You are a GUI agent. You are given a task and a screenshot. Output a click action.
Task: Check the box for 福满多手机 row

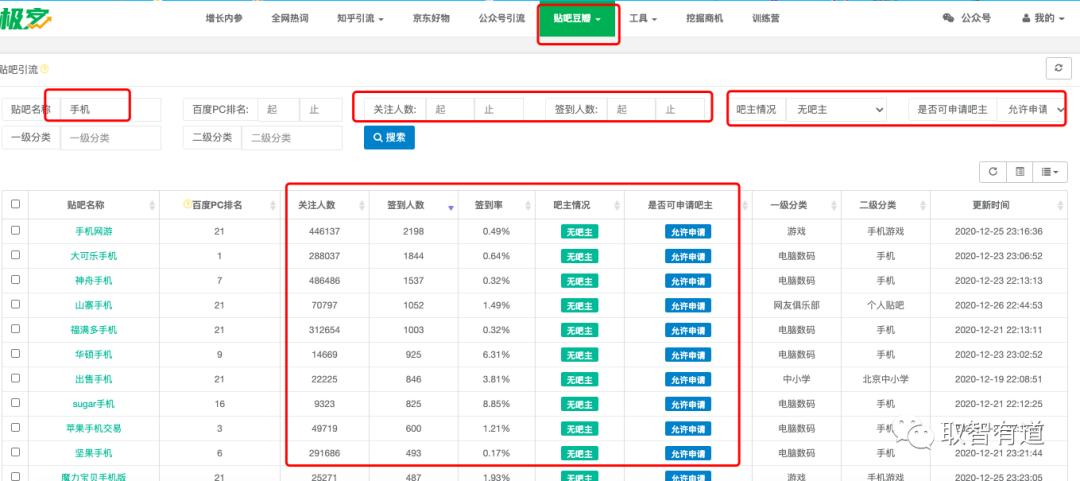[15, 329]
